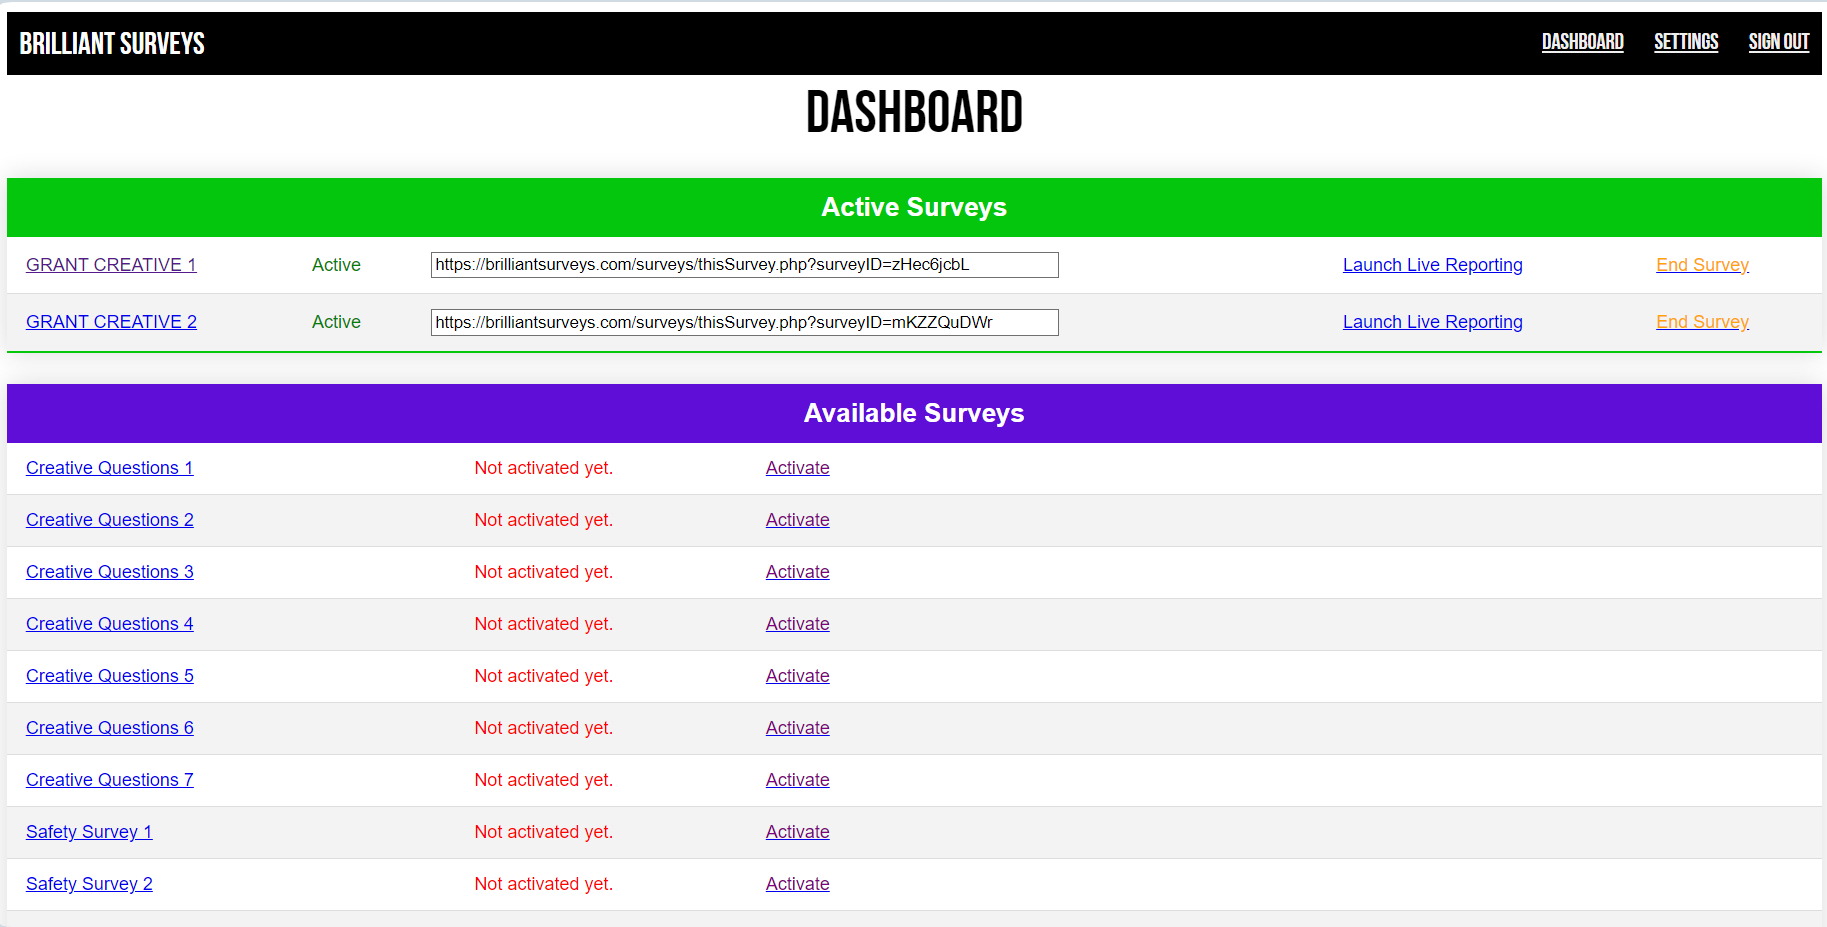1827x927 pixels.
Task: Open the GRANT CREATIVE 1 survey
Action: 111,265
